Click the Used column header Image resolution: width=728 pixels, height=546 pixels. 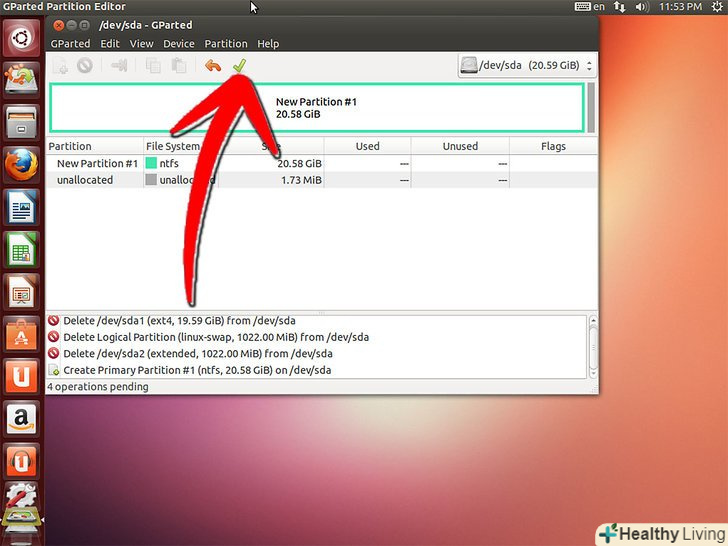367,146
